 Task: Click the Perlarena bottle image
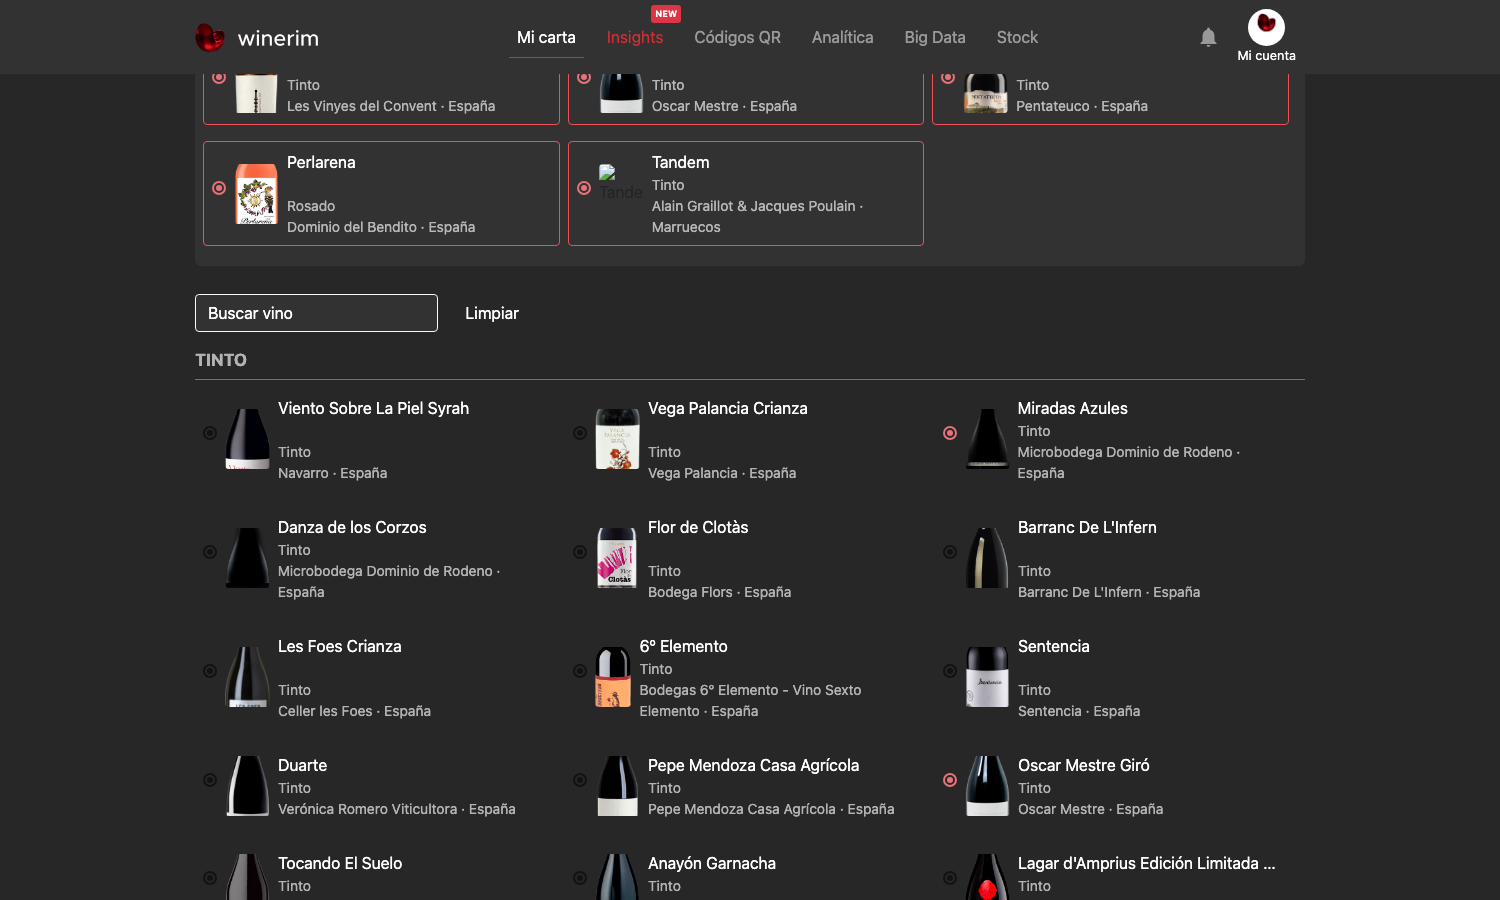(x=256, y=194)
